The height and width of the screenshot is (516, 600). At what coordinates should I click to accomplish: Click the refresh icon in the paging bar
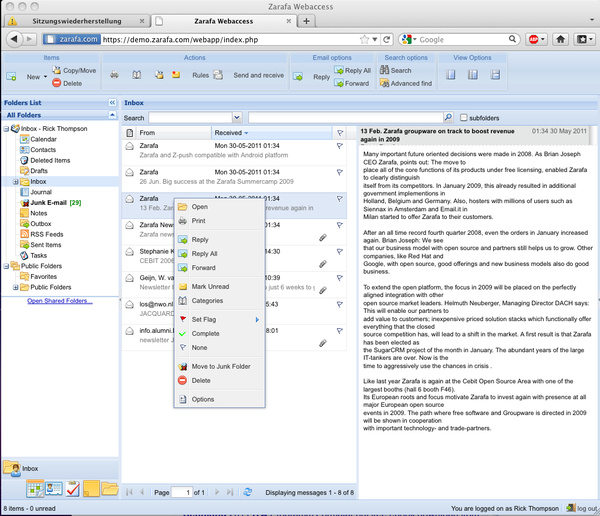click(248, 492)
